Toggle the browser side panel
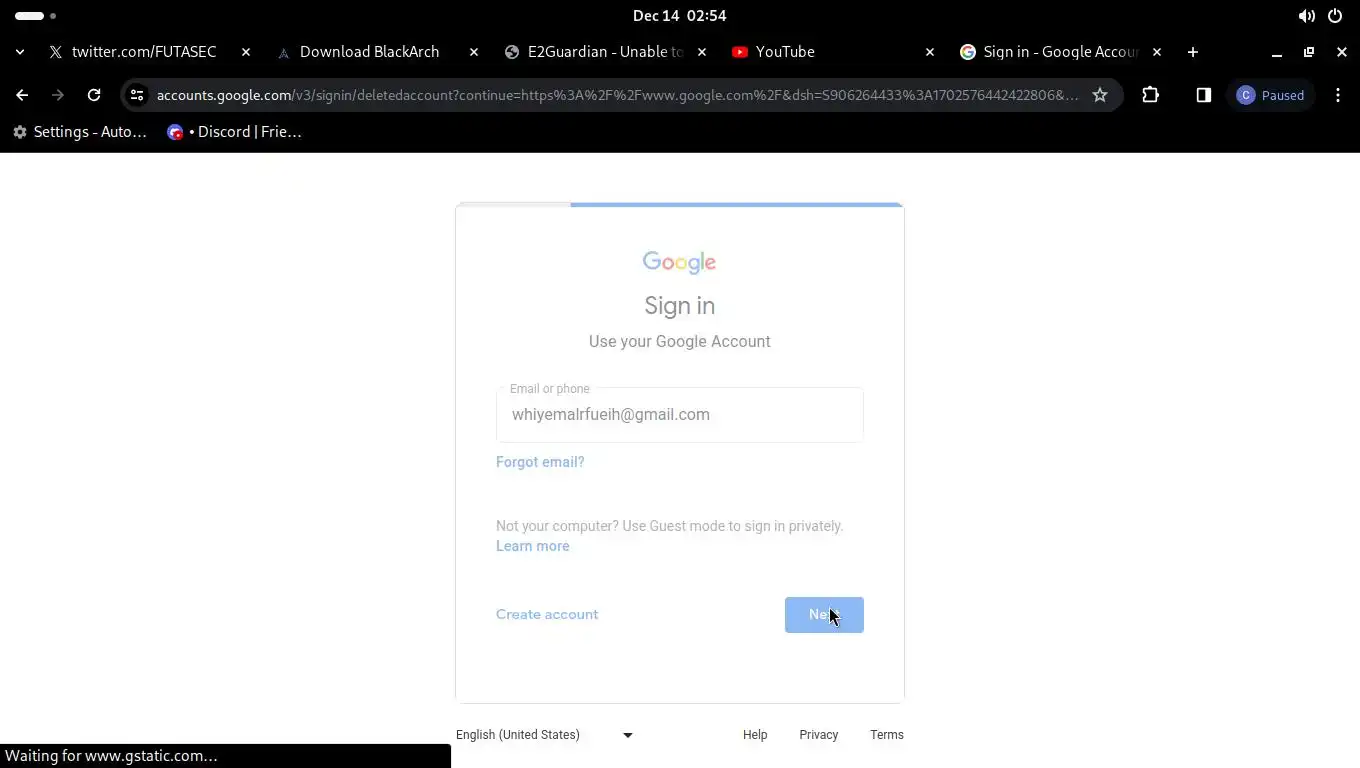The image size is (1360, 768). pyautogui.click(x=1203, y=95)
